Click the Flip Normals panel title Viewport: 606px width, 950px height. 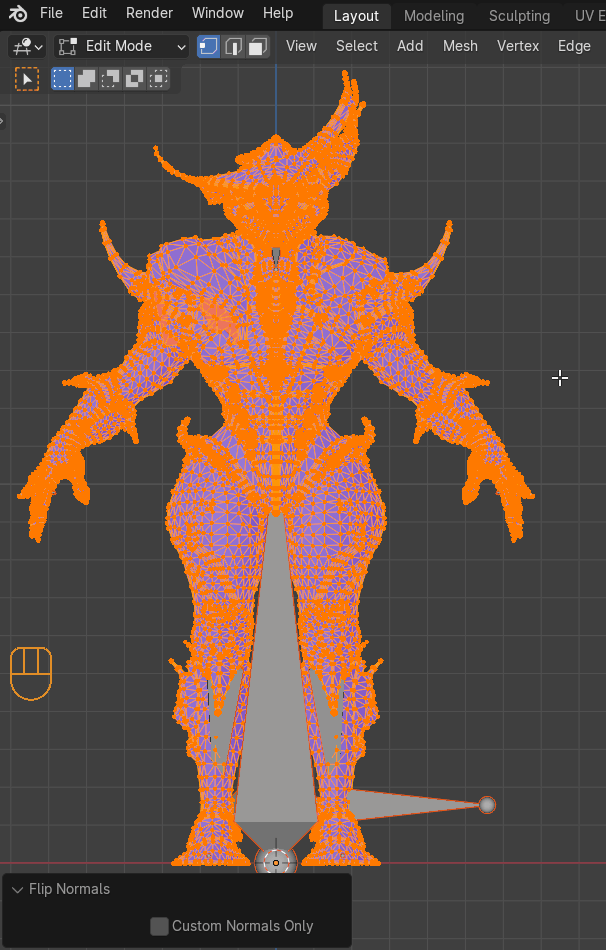[70, 889]
